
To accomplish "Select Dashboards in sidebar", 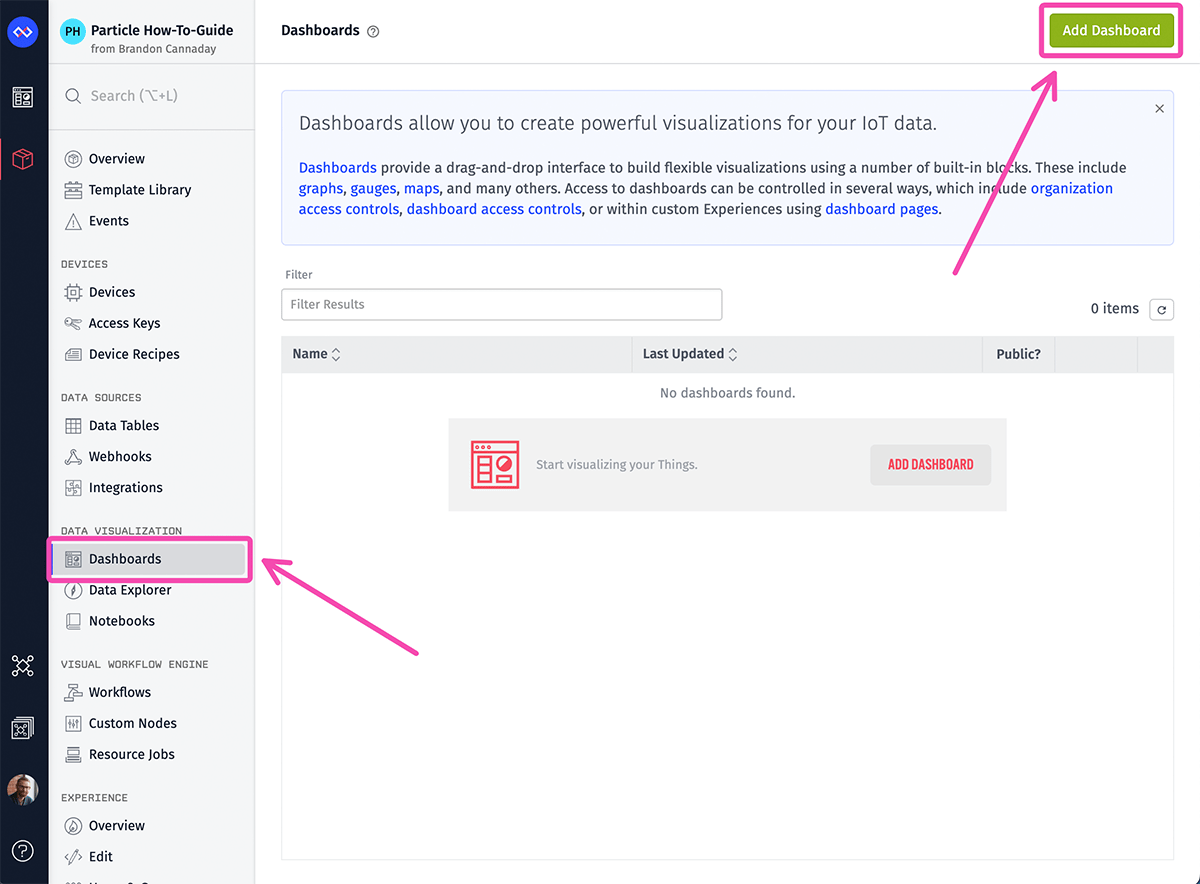I will pos(150,559).
